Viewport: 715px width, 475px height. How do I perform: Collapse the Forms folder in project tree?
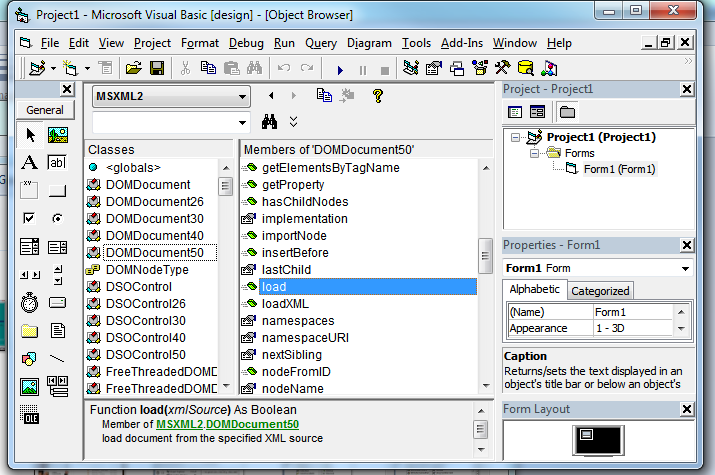point(535,153)
